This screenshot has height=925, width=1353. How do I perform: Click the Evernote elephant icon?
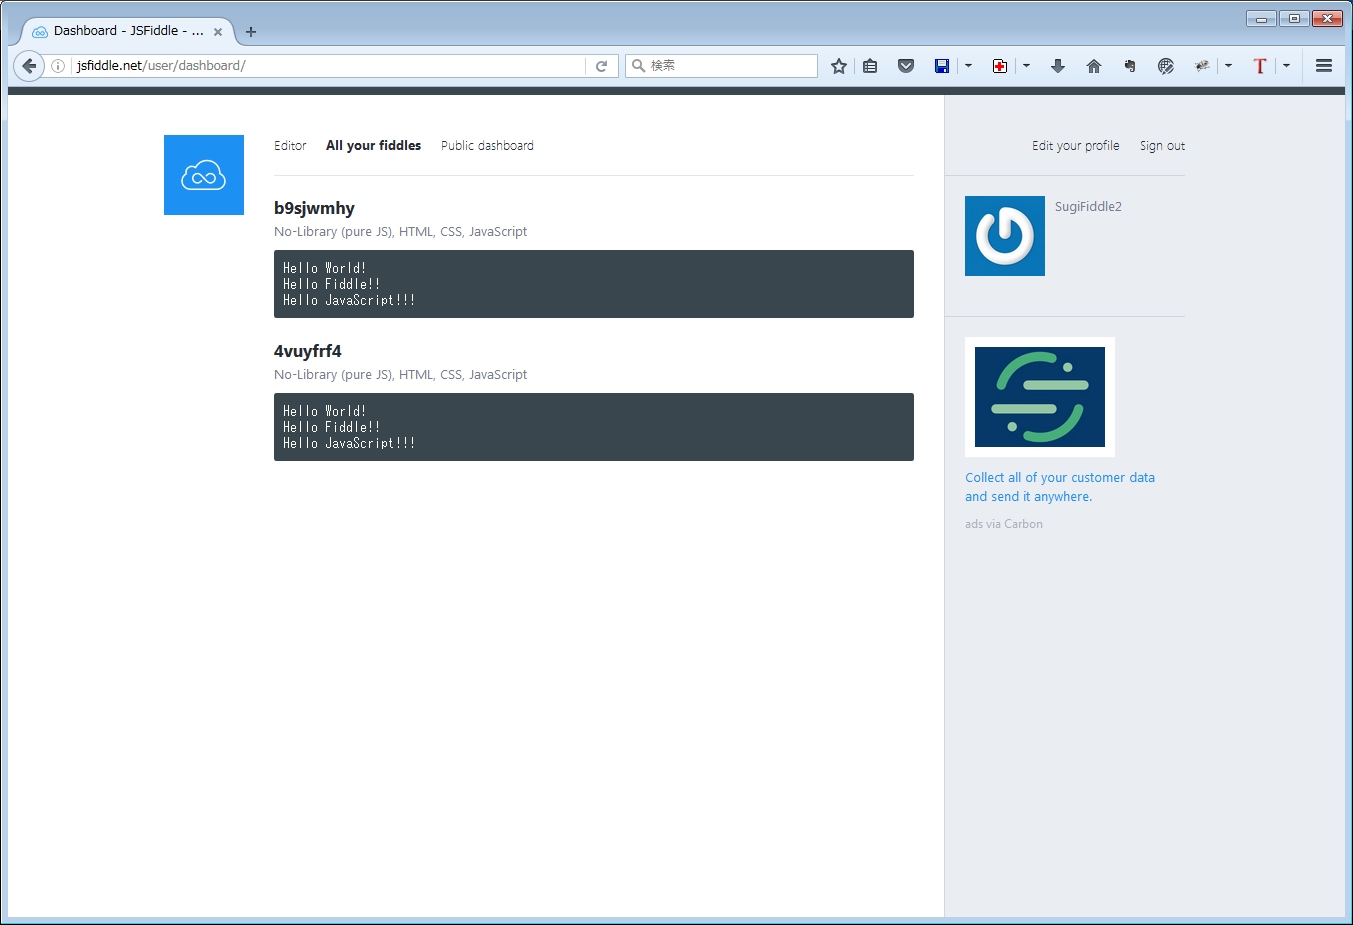tap(1129, 66)
